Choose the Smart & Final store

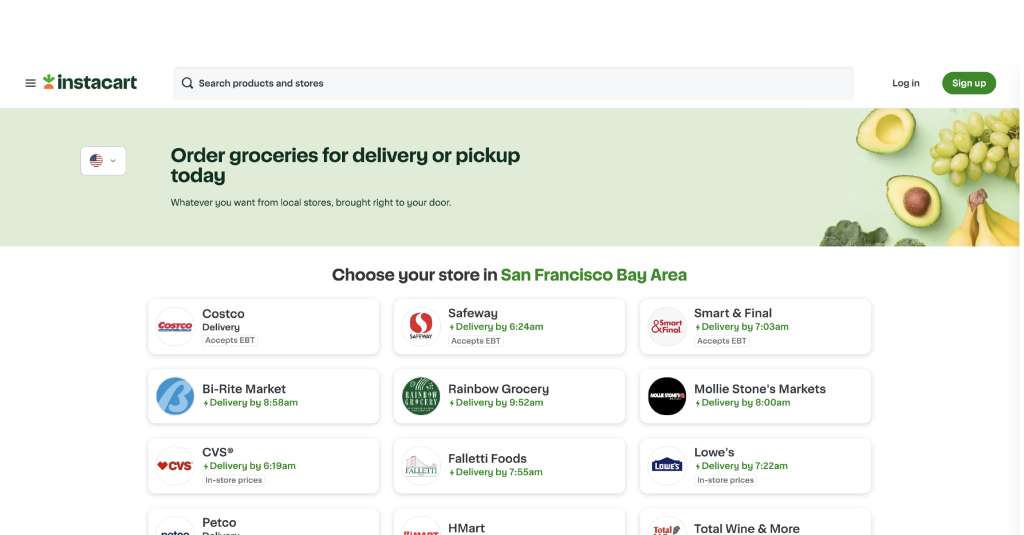click(x=756, y=327)
